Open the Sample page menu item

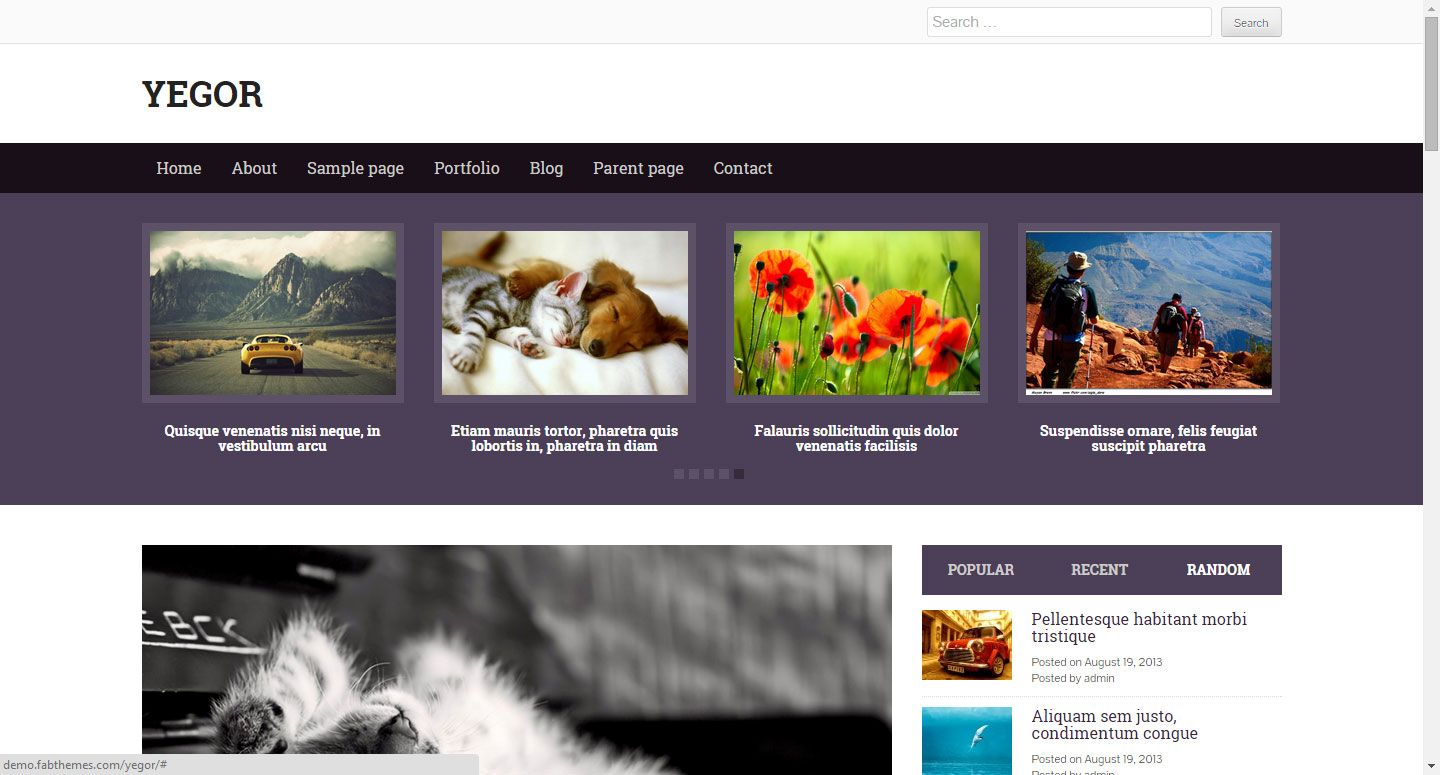pos(355,168)
